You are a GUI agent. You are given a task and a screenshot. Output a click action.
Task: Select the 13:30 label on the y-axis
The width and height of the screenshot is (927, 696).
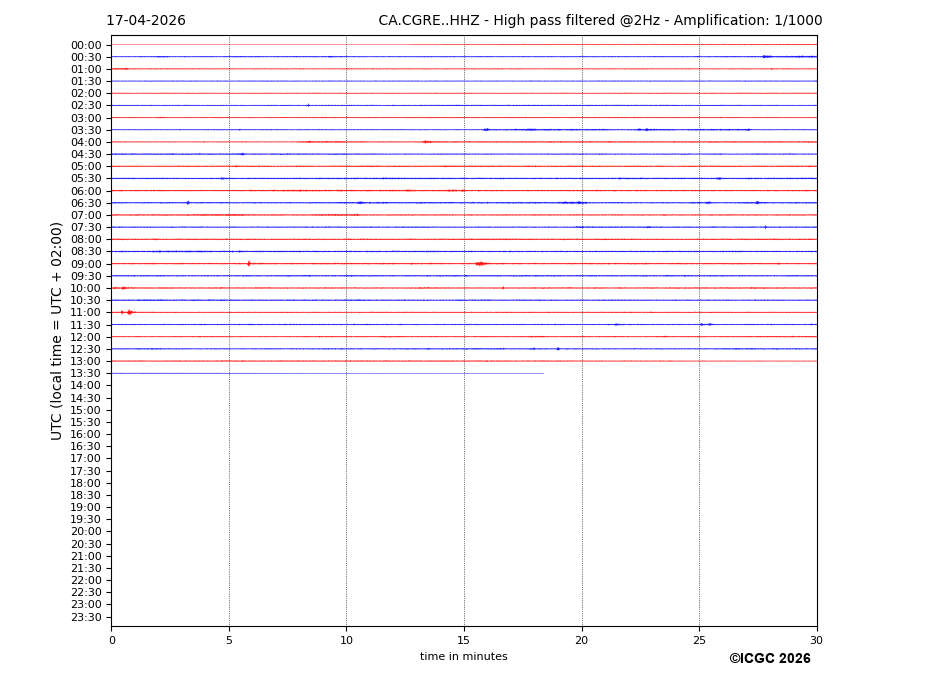(85, 374)
